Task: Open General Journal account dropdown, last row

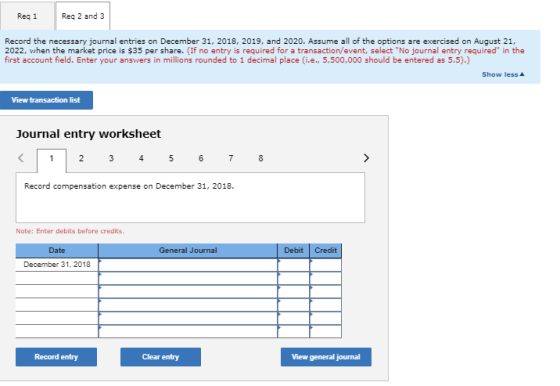Action: pos(188,331)
